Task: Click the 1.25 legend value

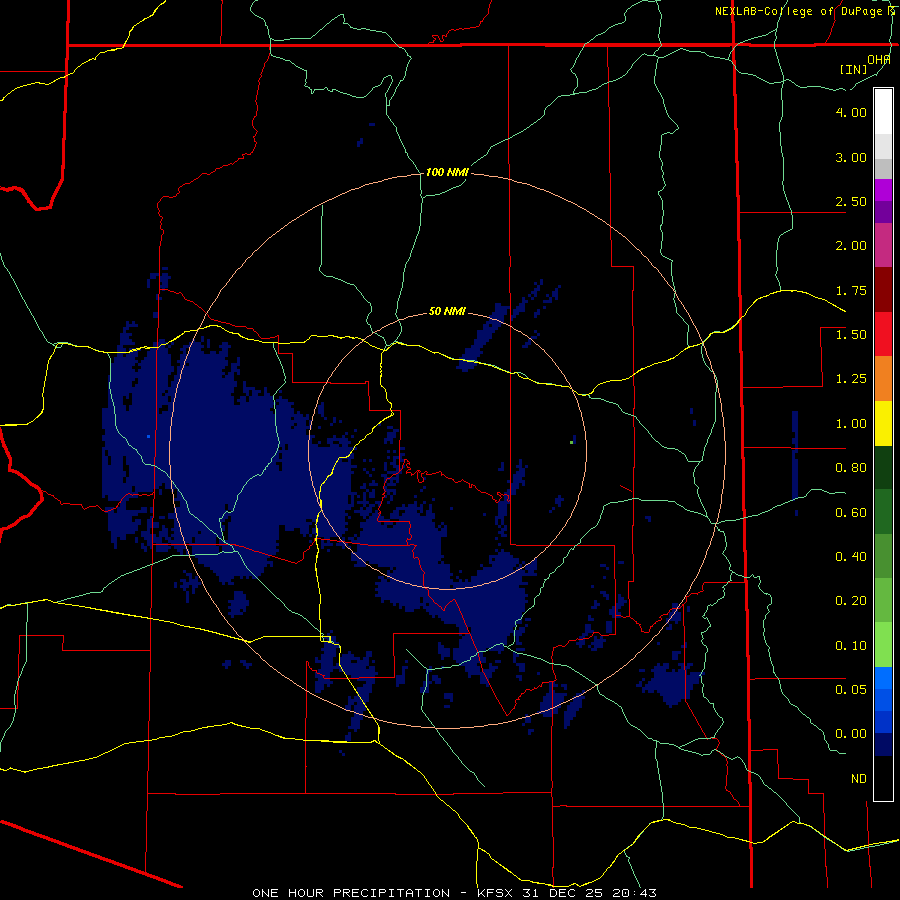Action: [851, 379]
